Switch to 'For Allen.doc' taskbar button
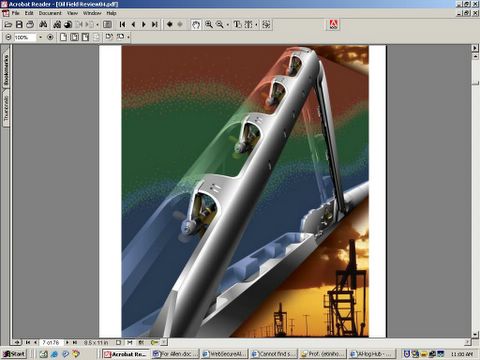Viewport: 480px width, 360px height. coord(175,354)
